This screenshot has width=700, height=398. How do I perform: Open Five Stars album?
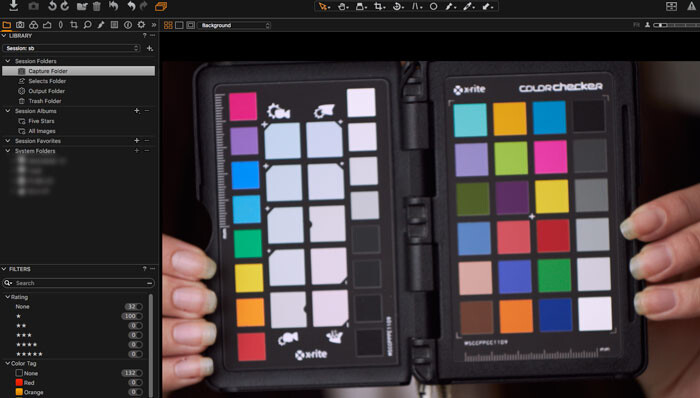(41, 121)
